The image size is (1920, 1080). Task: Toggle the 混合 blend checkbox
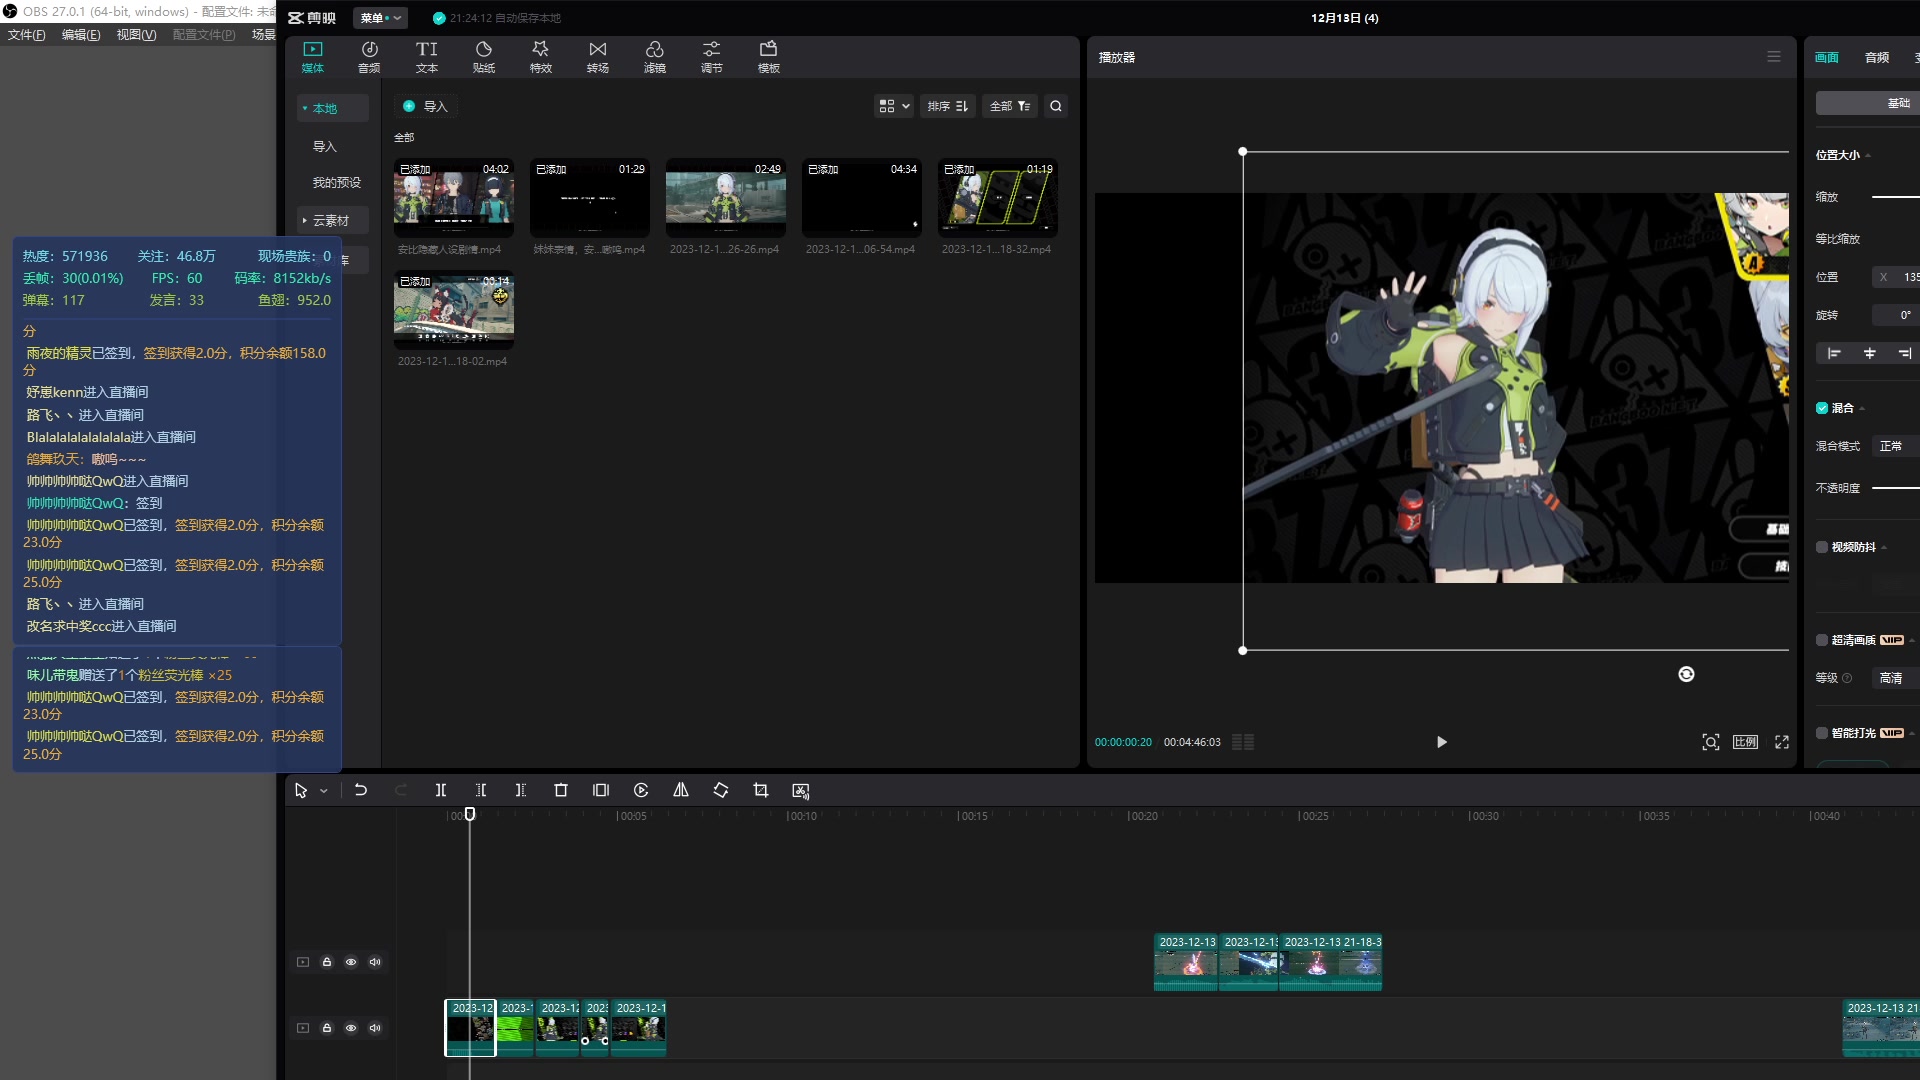click(1822, 408)
